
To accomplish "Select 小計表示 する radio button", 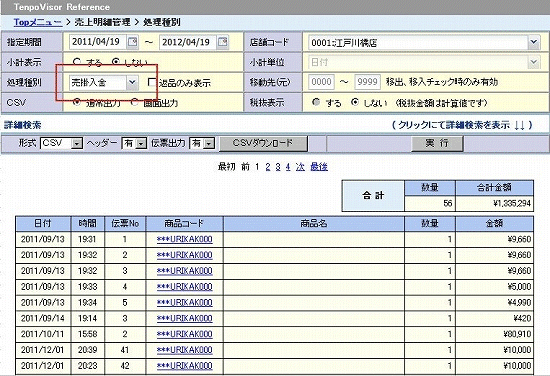I will [77, 62].
